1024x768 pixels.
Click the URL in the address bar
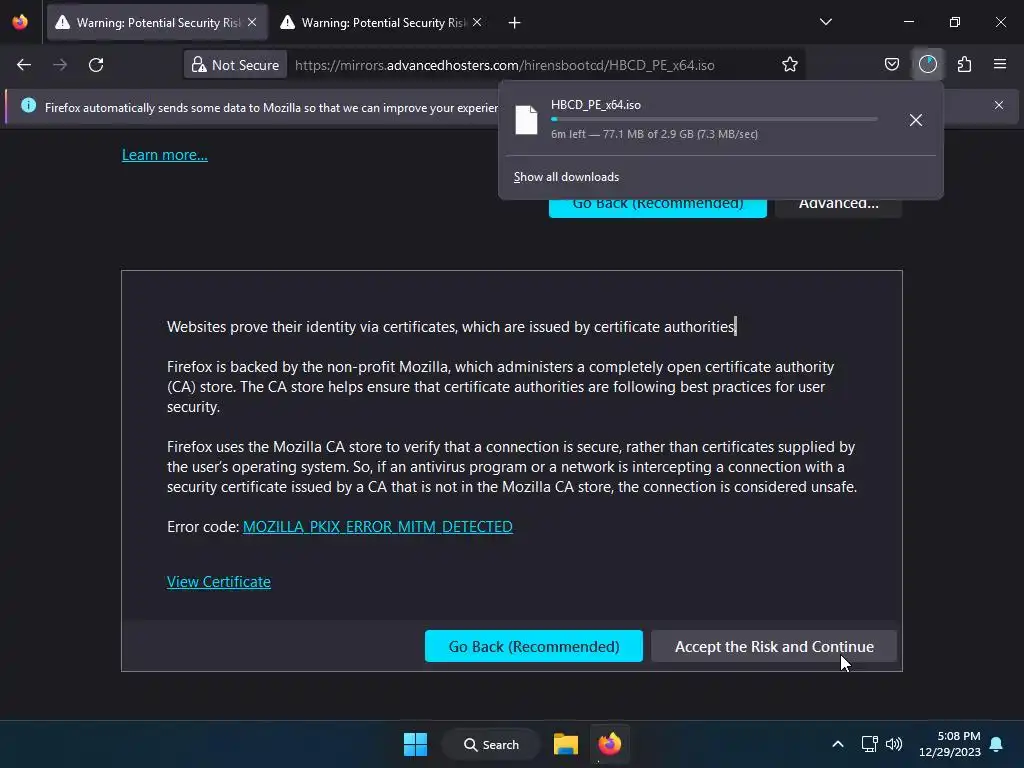504,65
